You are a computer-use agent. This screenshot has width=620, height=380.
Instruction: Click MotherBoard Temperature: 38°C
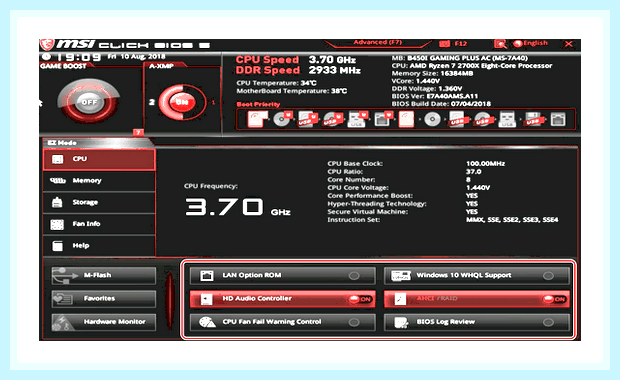pyautogui.click(x=292, y=91)
